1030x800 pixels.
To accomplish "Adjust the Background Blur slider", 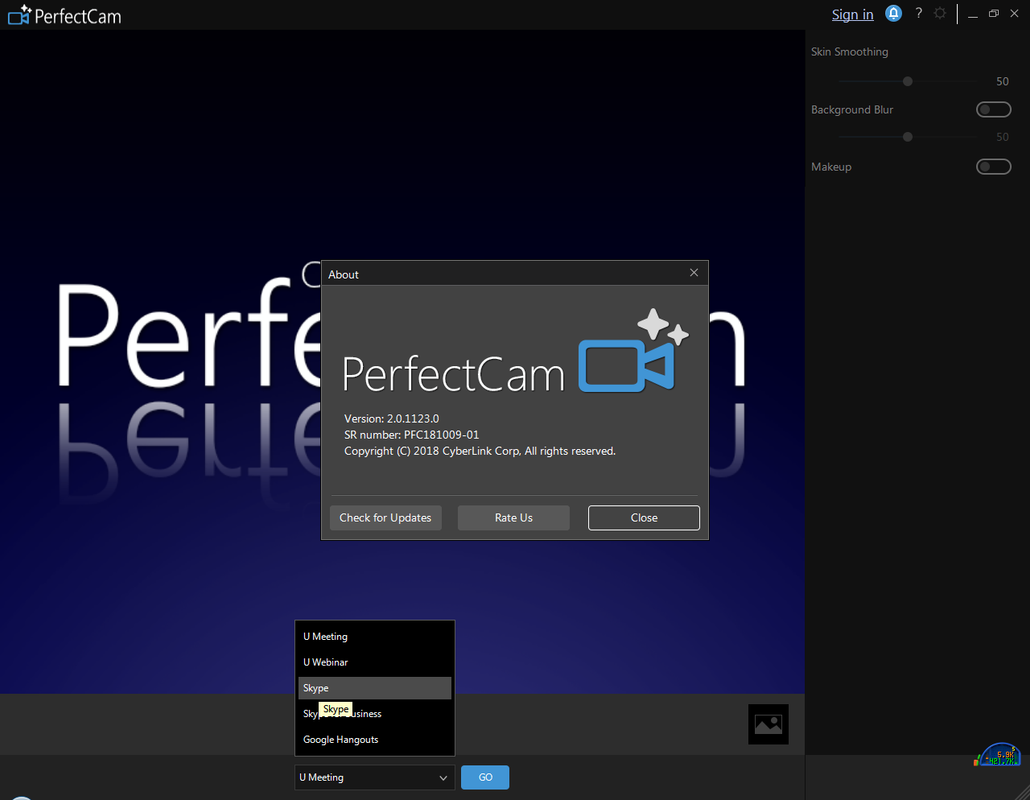I will (907, 137).
